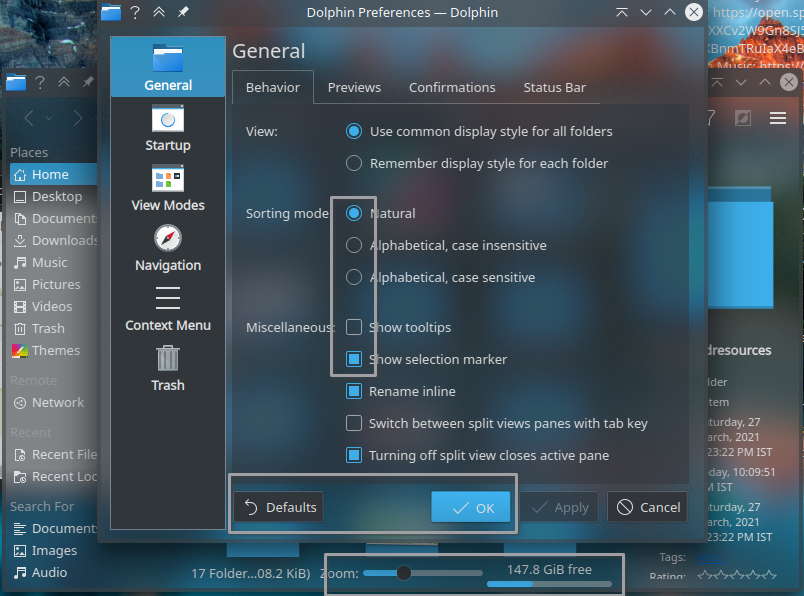Search for Audio in Places panel

pyautogui.click(x=53, y=573)
